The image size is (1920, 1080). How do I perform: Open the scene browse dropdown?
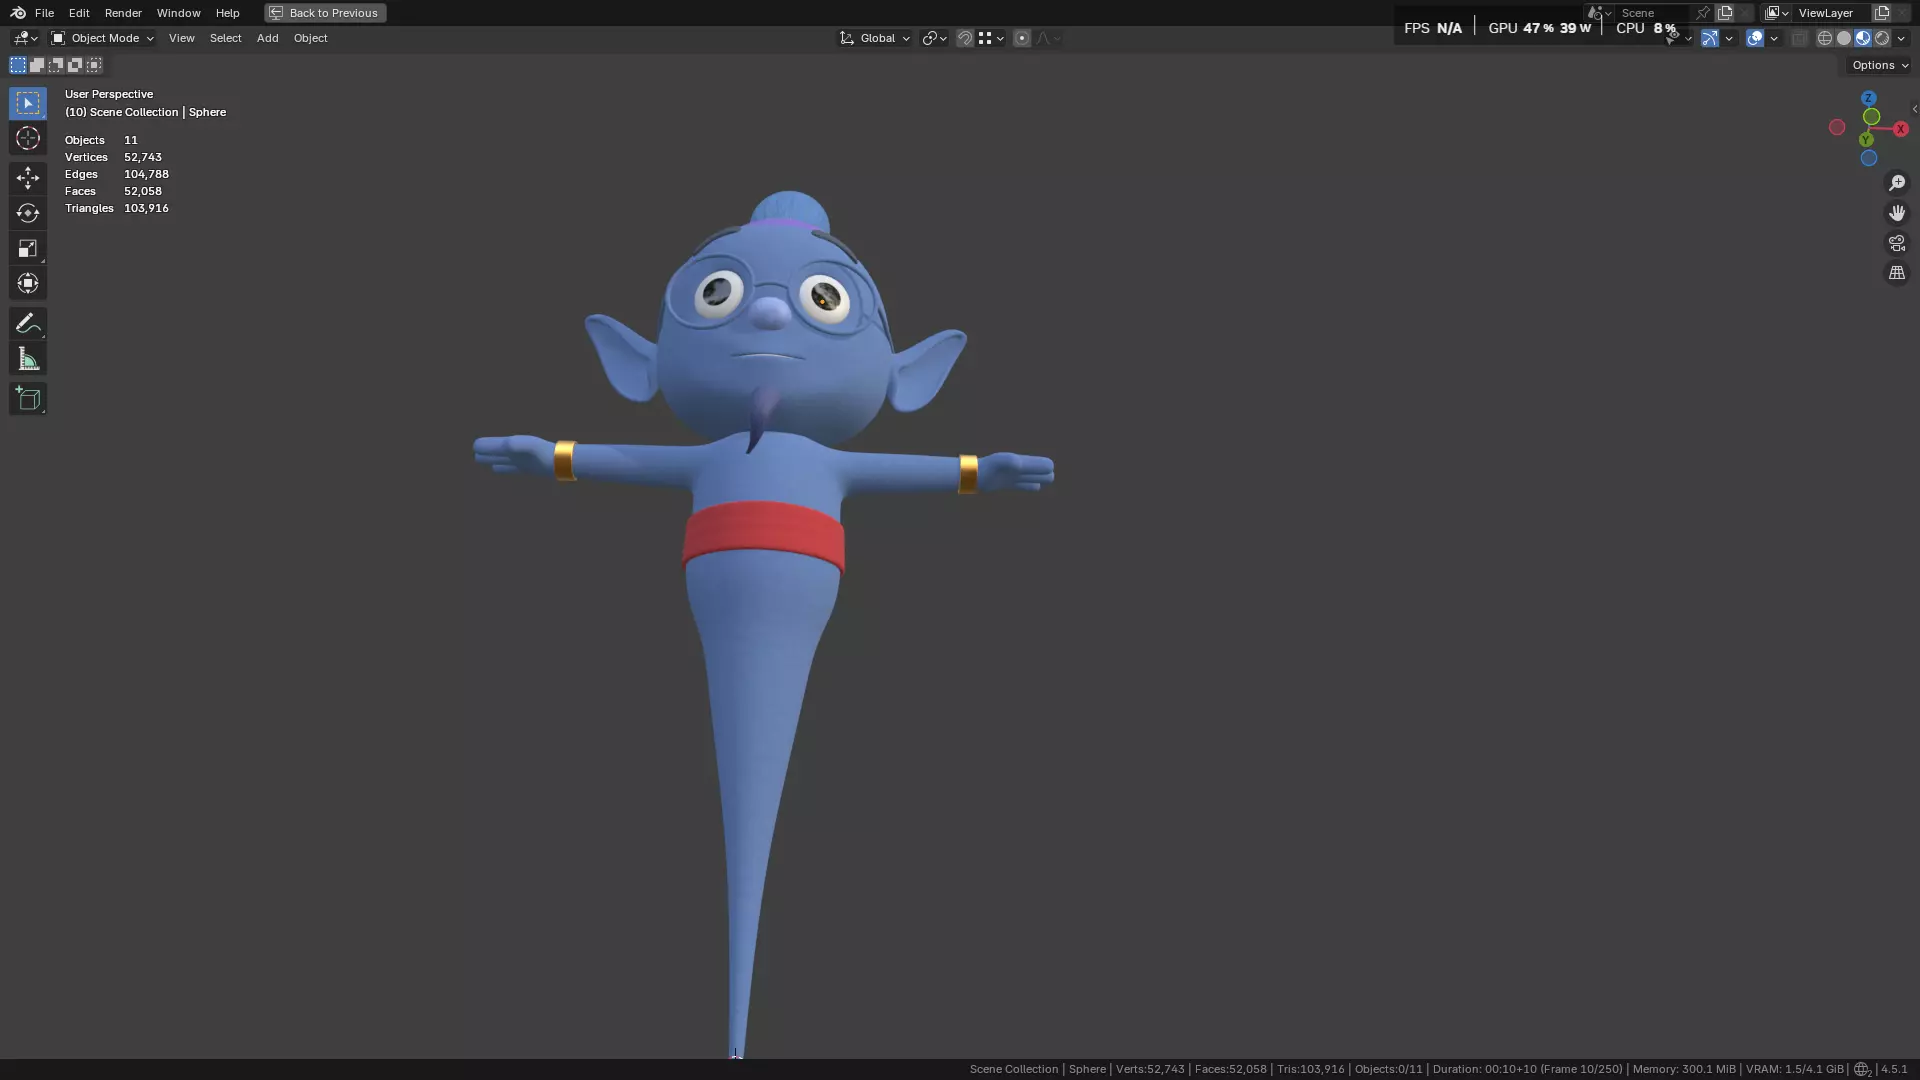(1598, 13)
